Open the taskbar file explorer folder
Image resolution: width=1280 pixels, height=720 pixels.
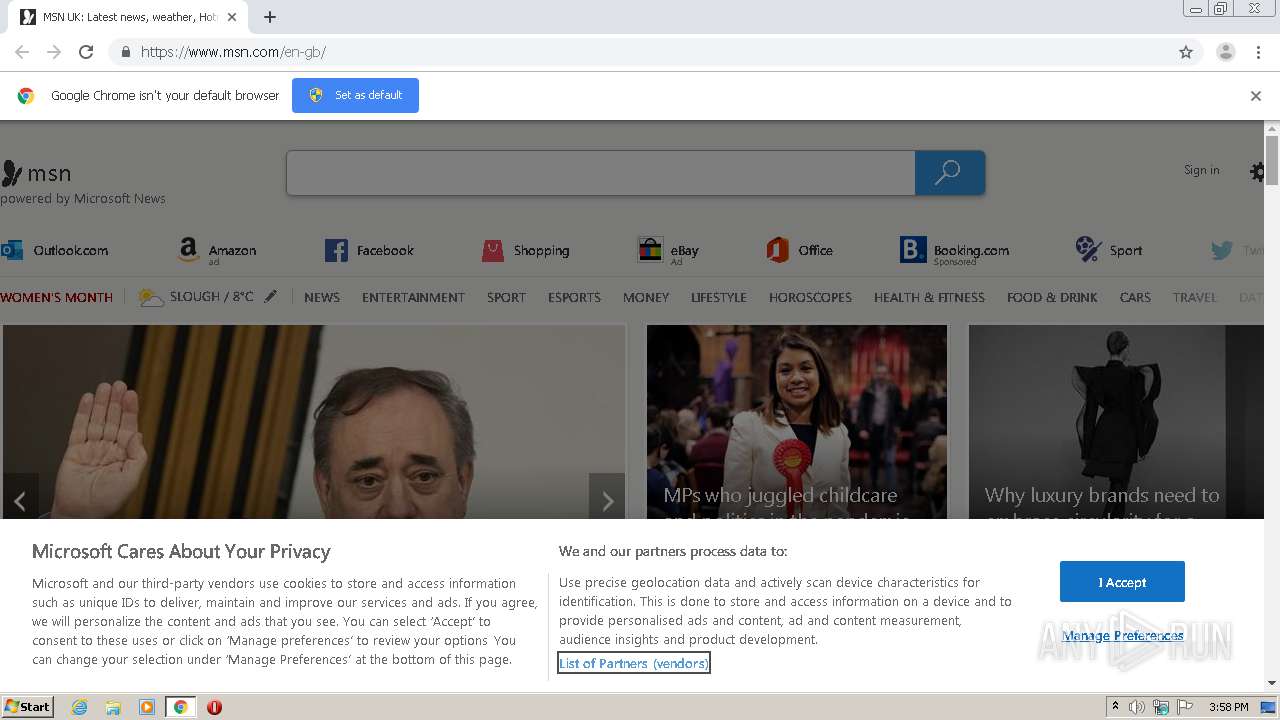tap(113, 707)
